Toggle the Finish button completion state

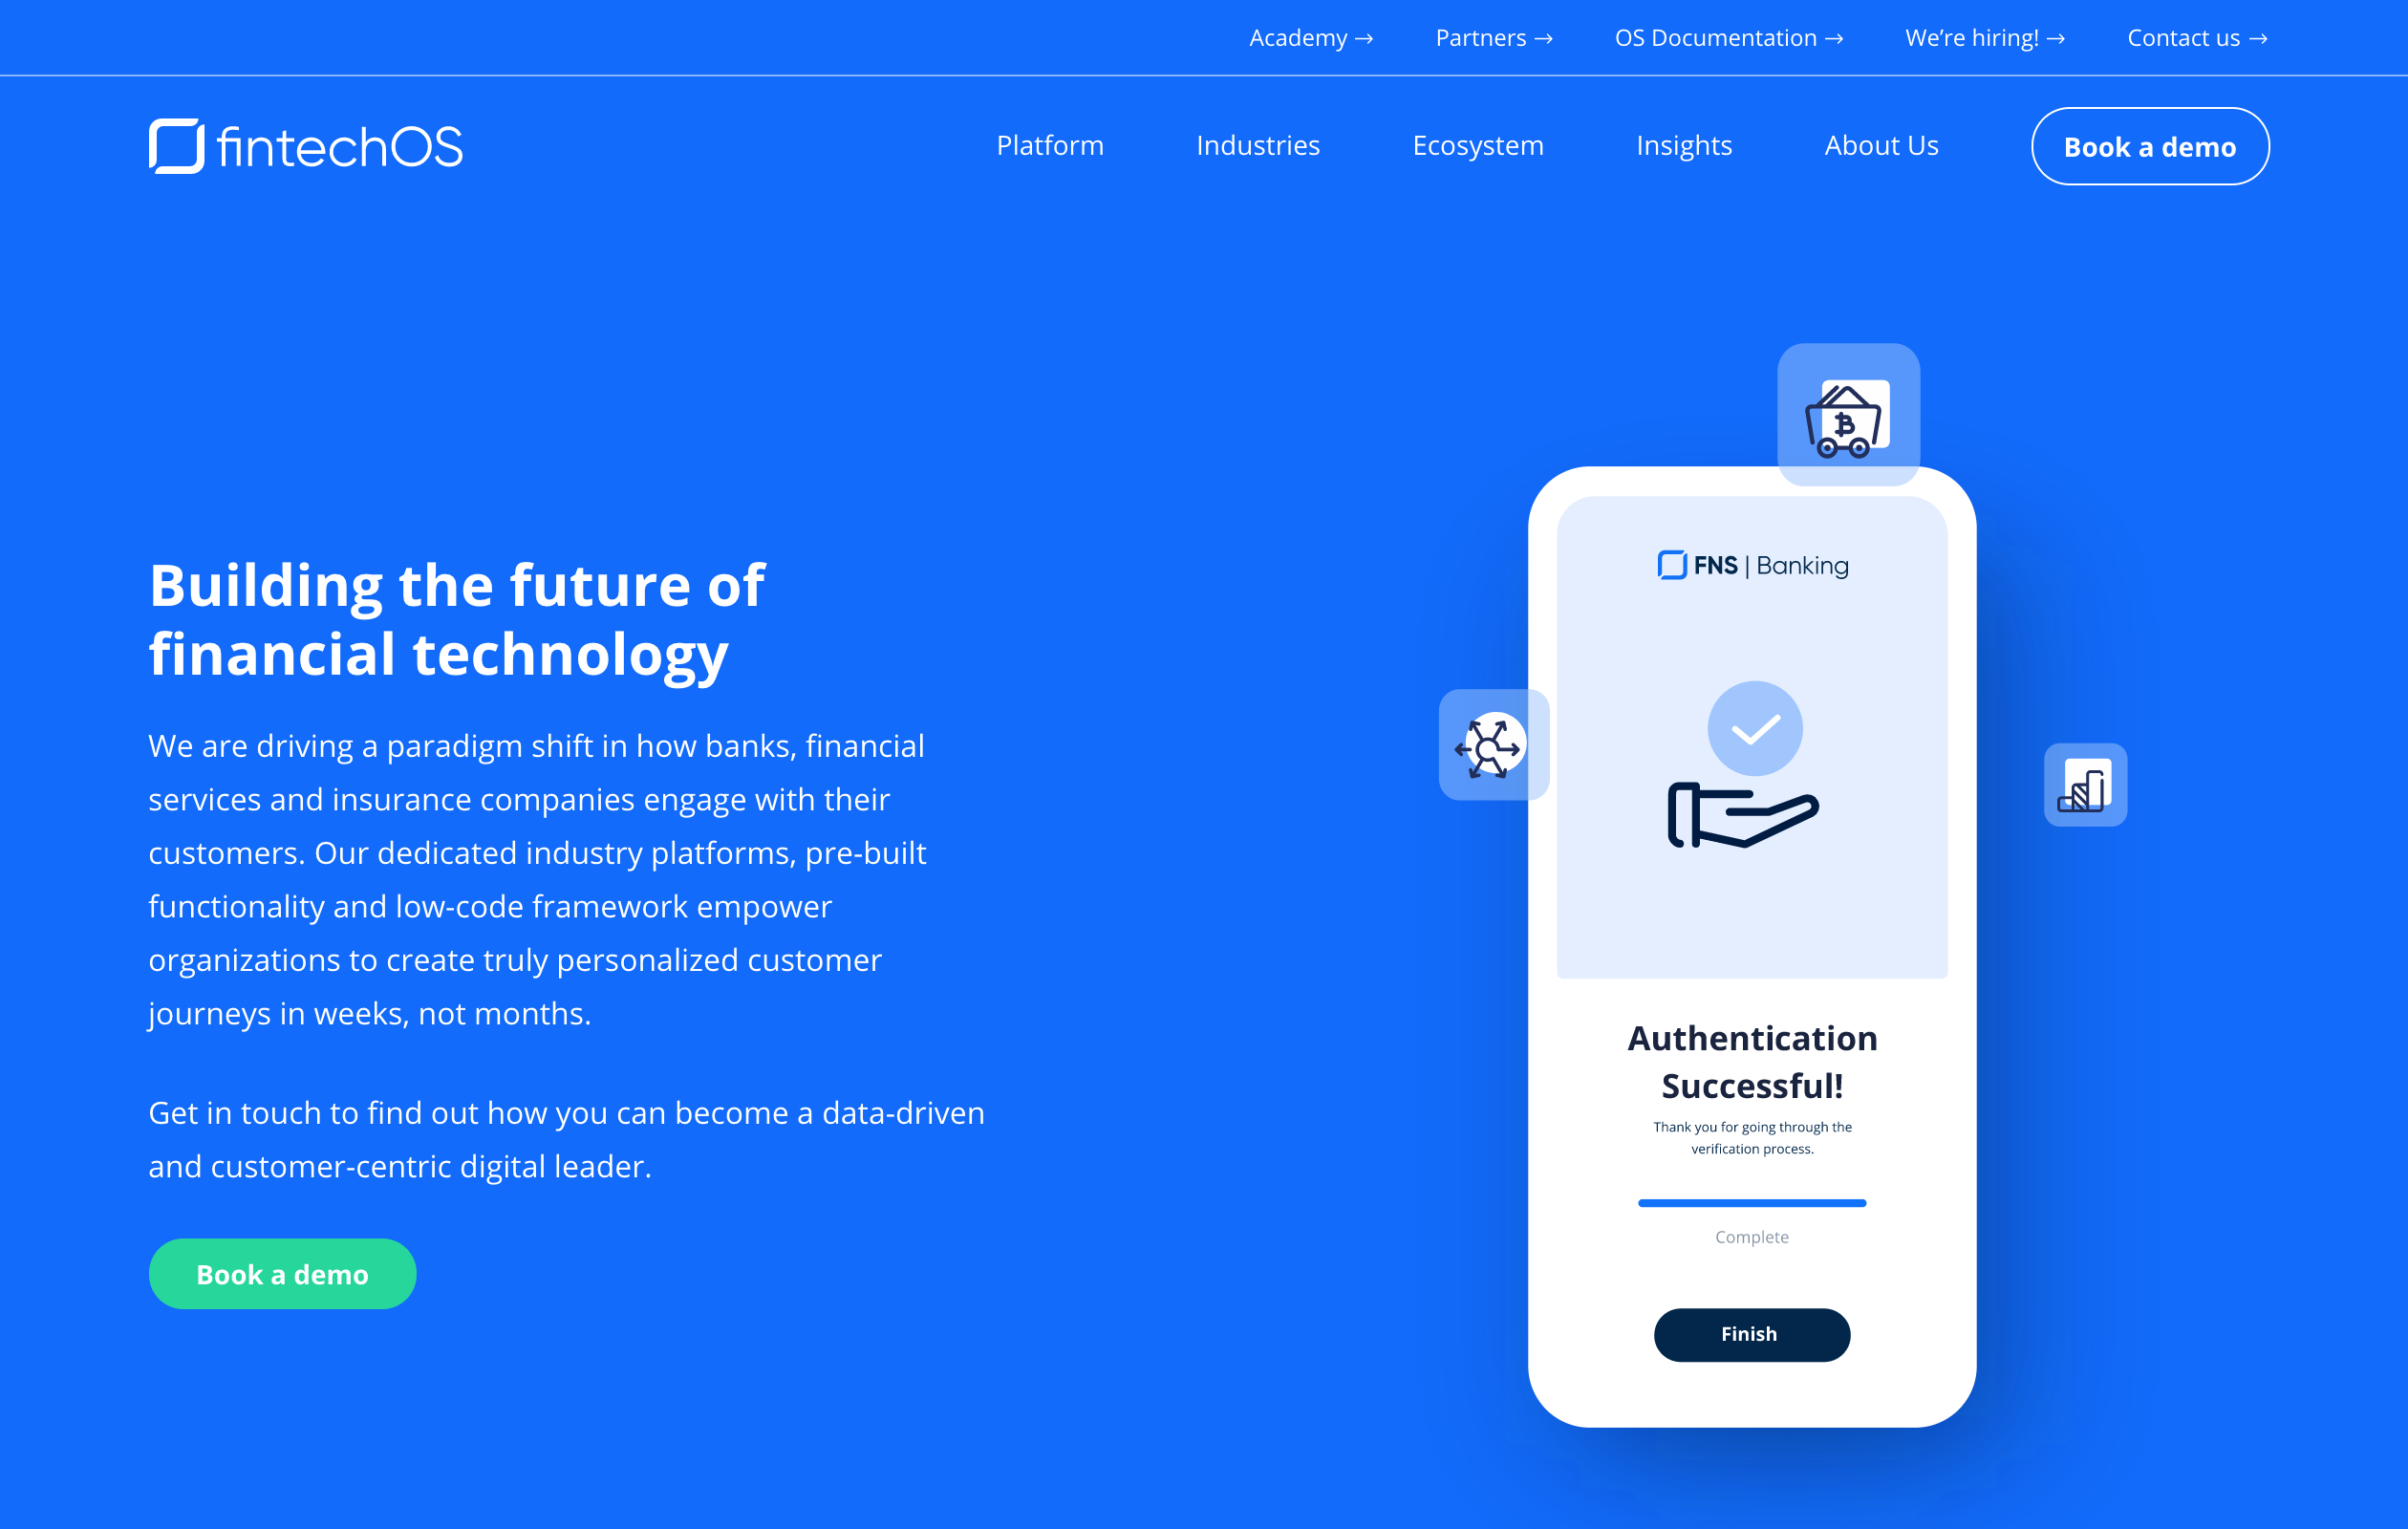click(x=1750, y=1334)
